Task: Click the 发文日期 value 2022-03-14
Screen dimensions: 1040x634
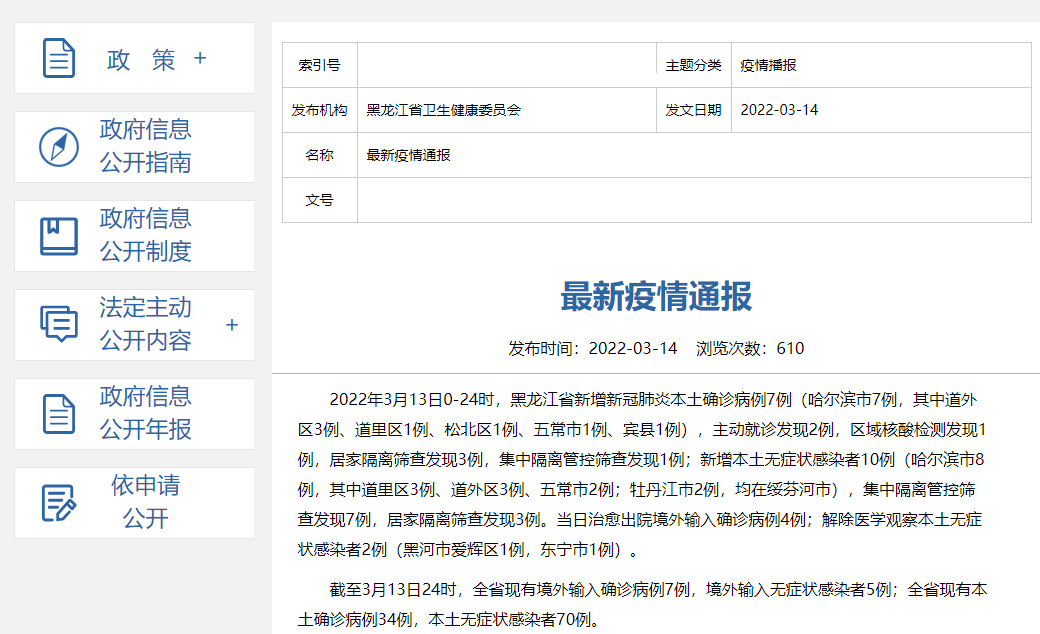Action: [x=779, y=110]
